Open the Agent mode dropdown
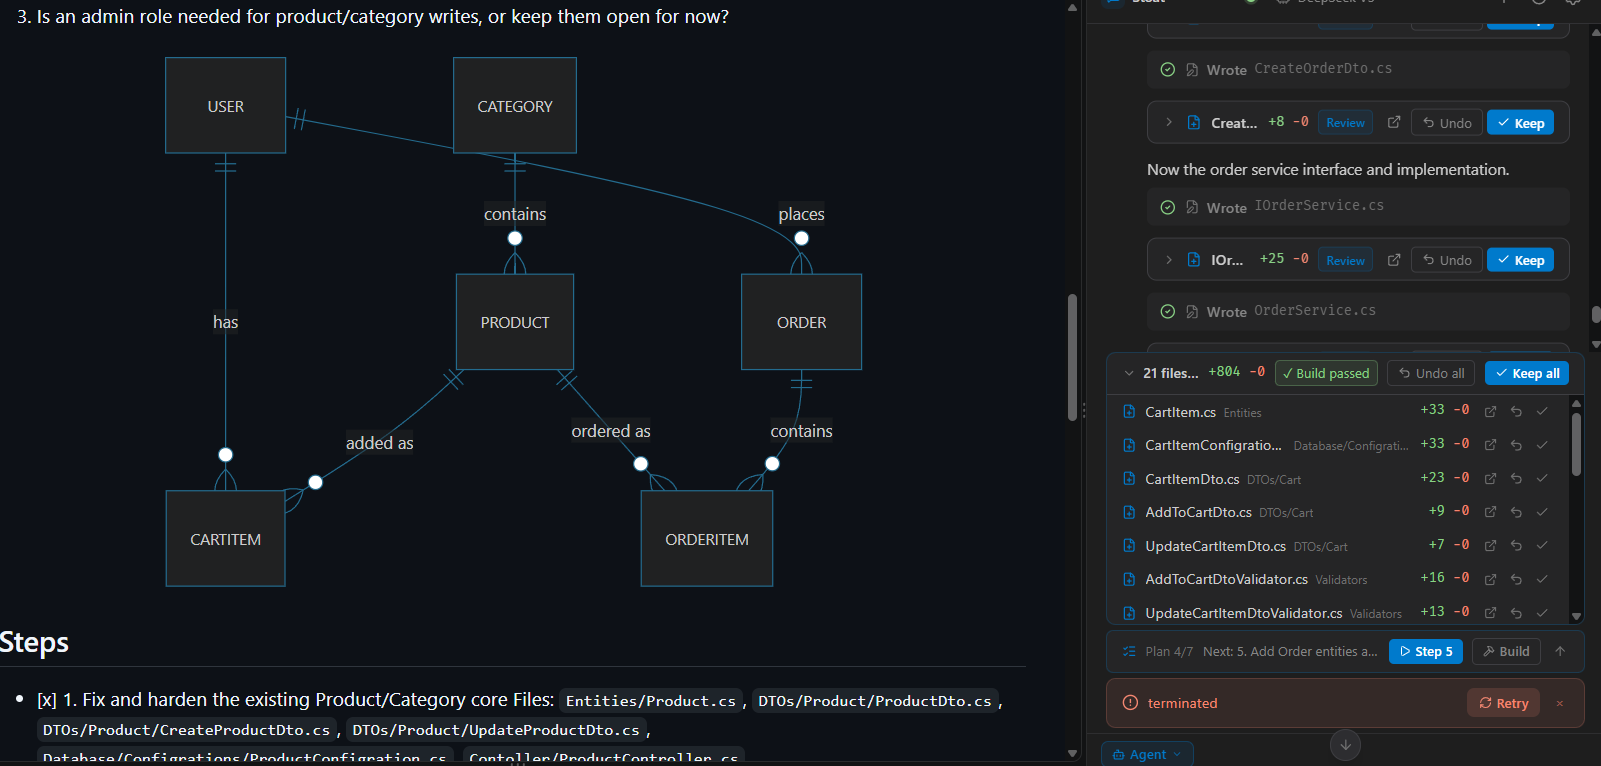1601x766 pixels. point(1147,754)
